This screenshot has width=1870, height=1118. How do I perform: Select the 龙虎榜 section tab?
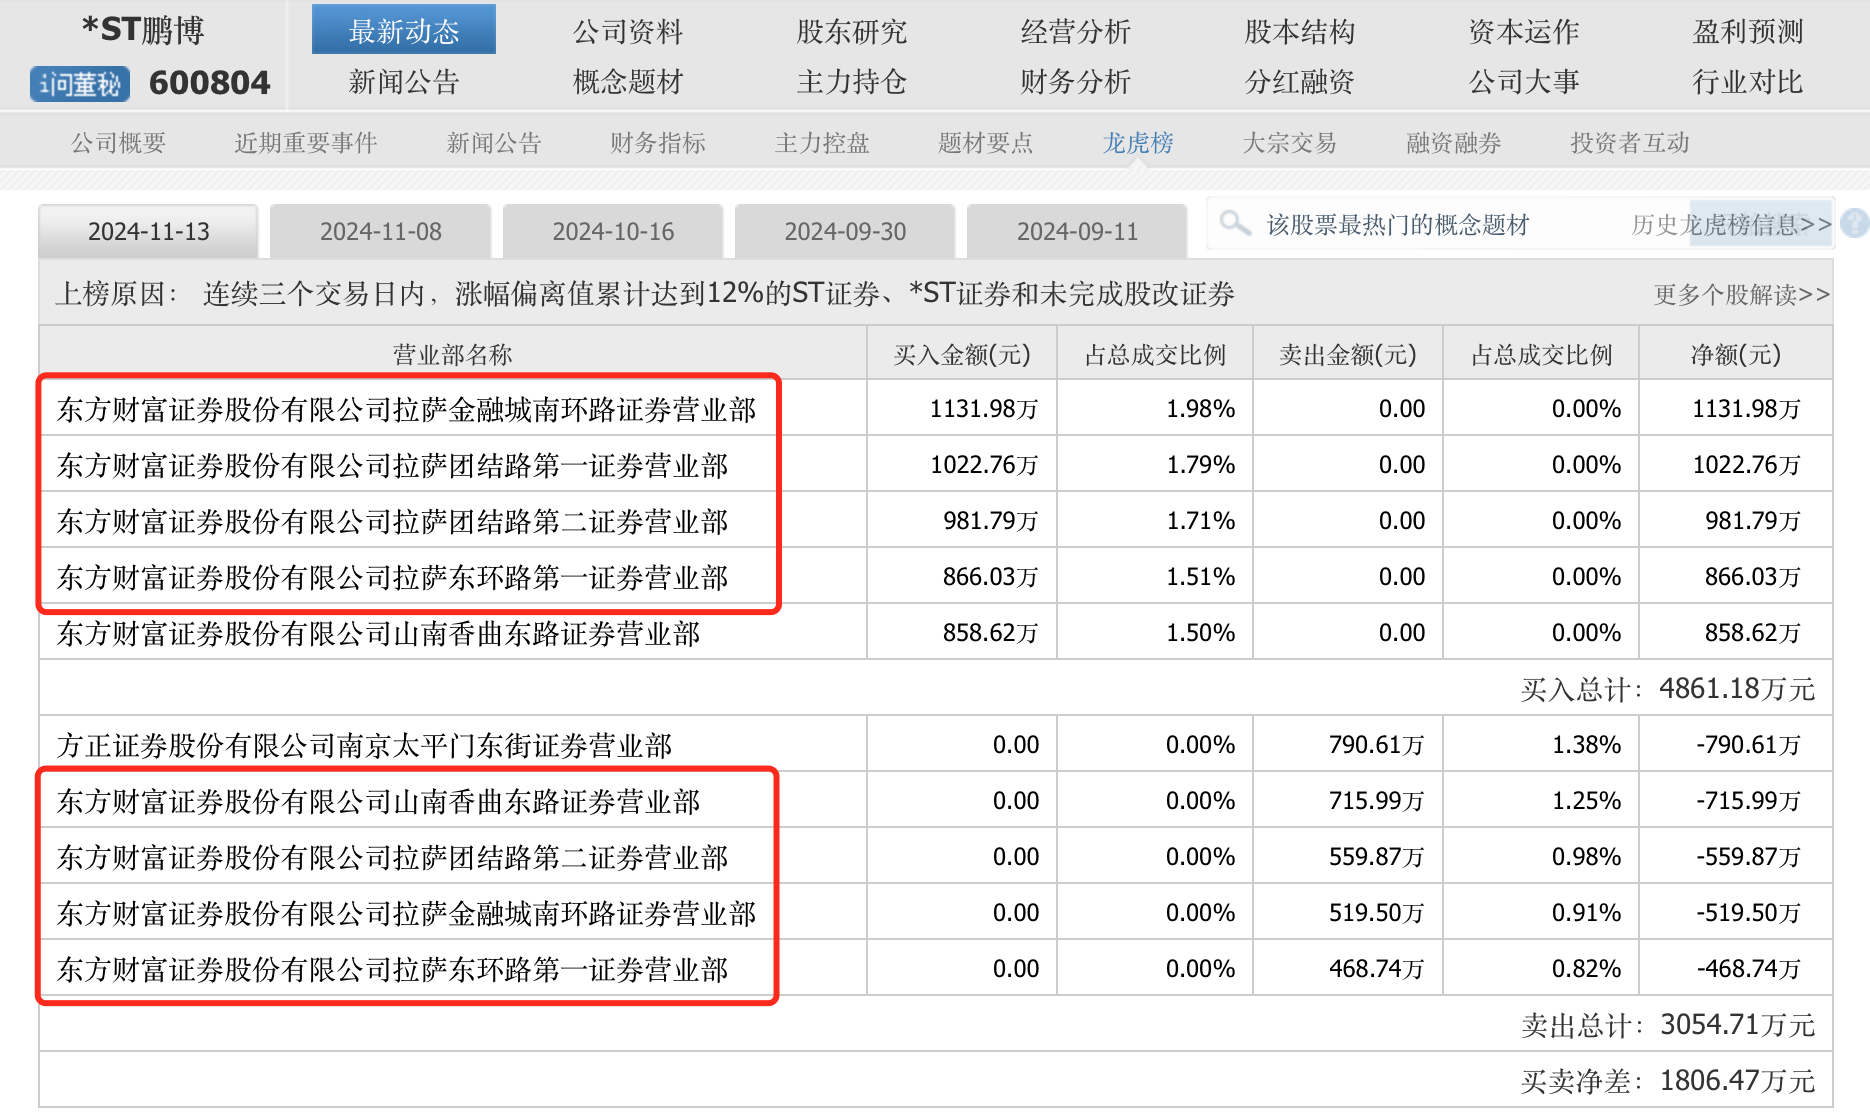pyautogui.click(x=1138, y=143)
